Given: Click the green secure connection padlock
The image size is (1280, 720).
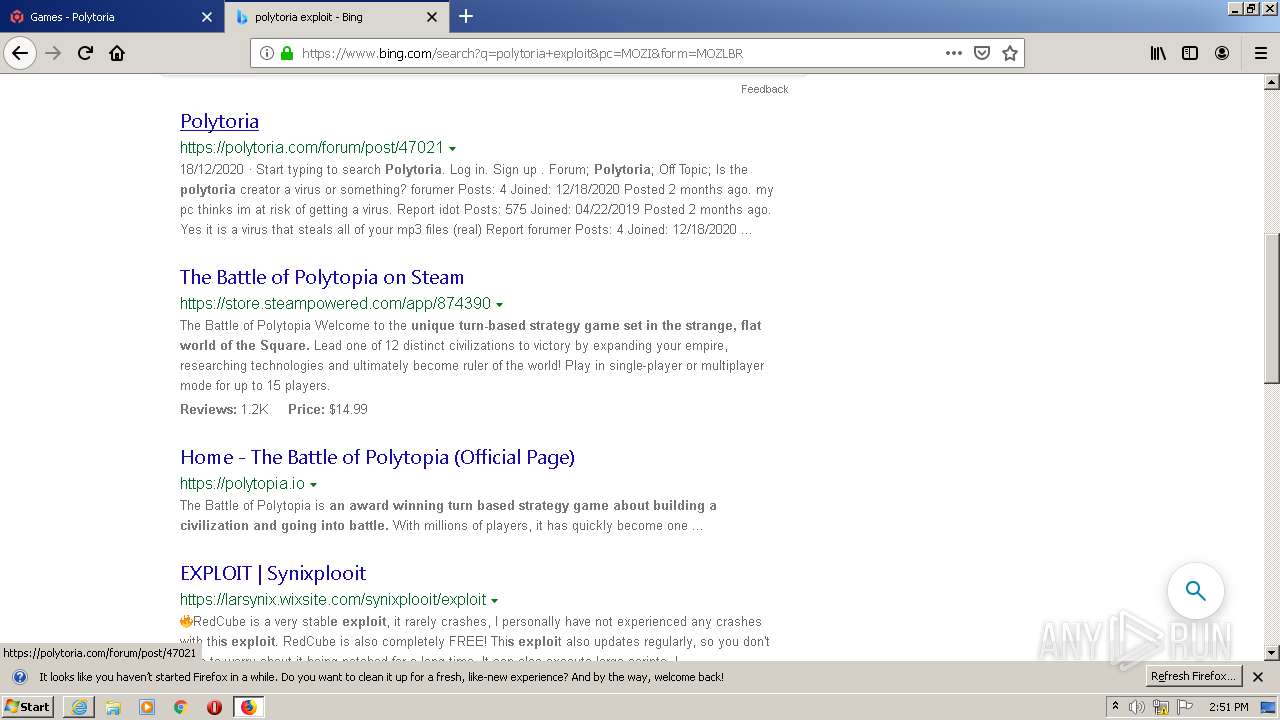Looking at the screenshot, I should 287,53.
